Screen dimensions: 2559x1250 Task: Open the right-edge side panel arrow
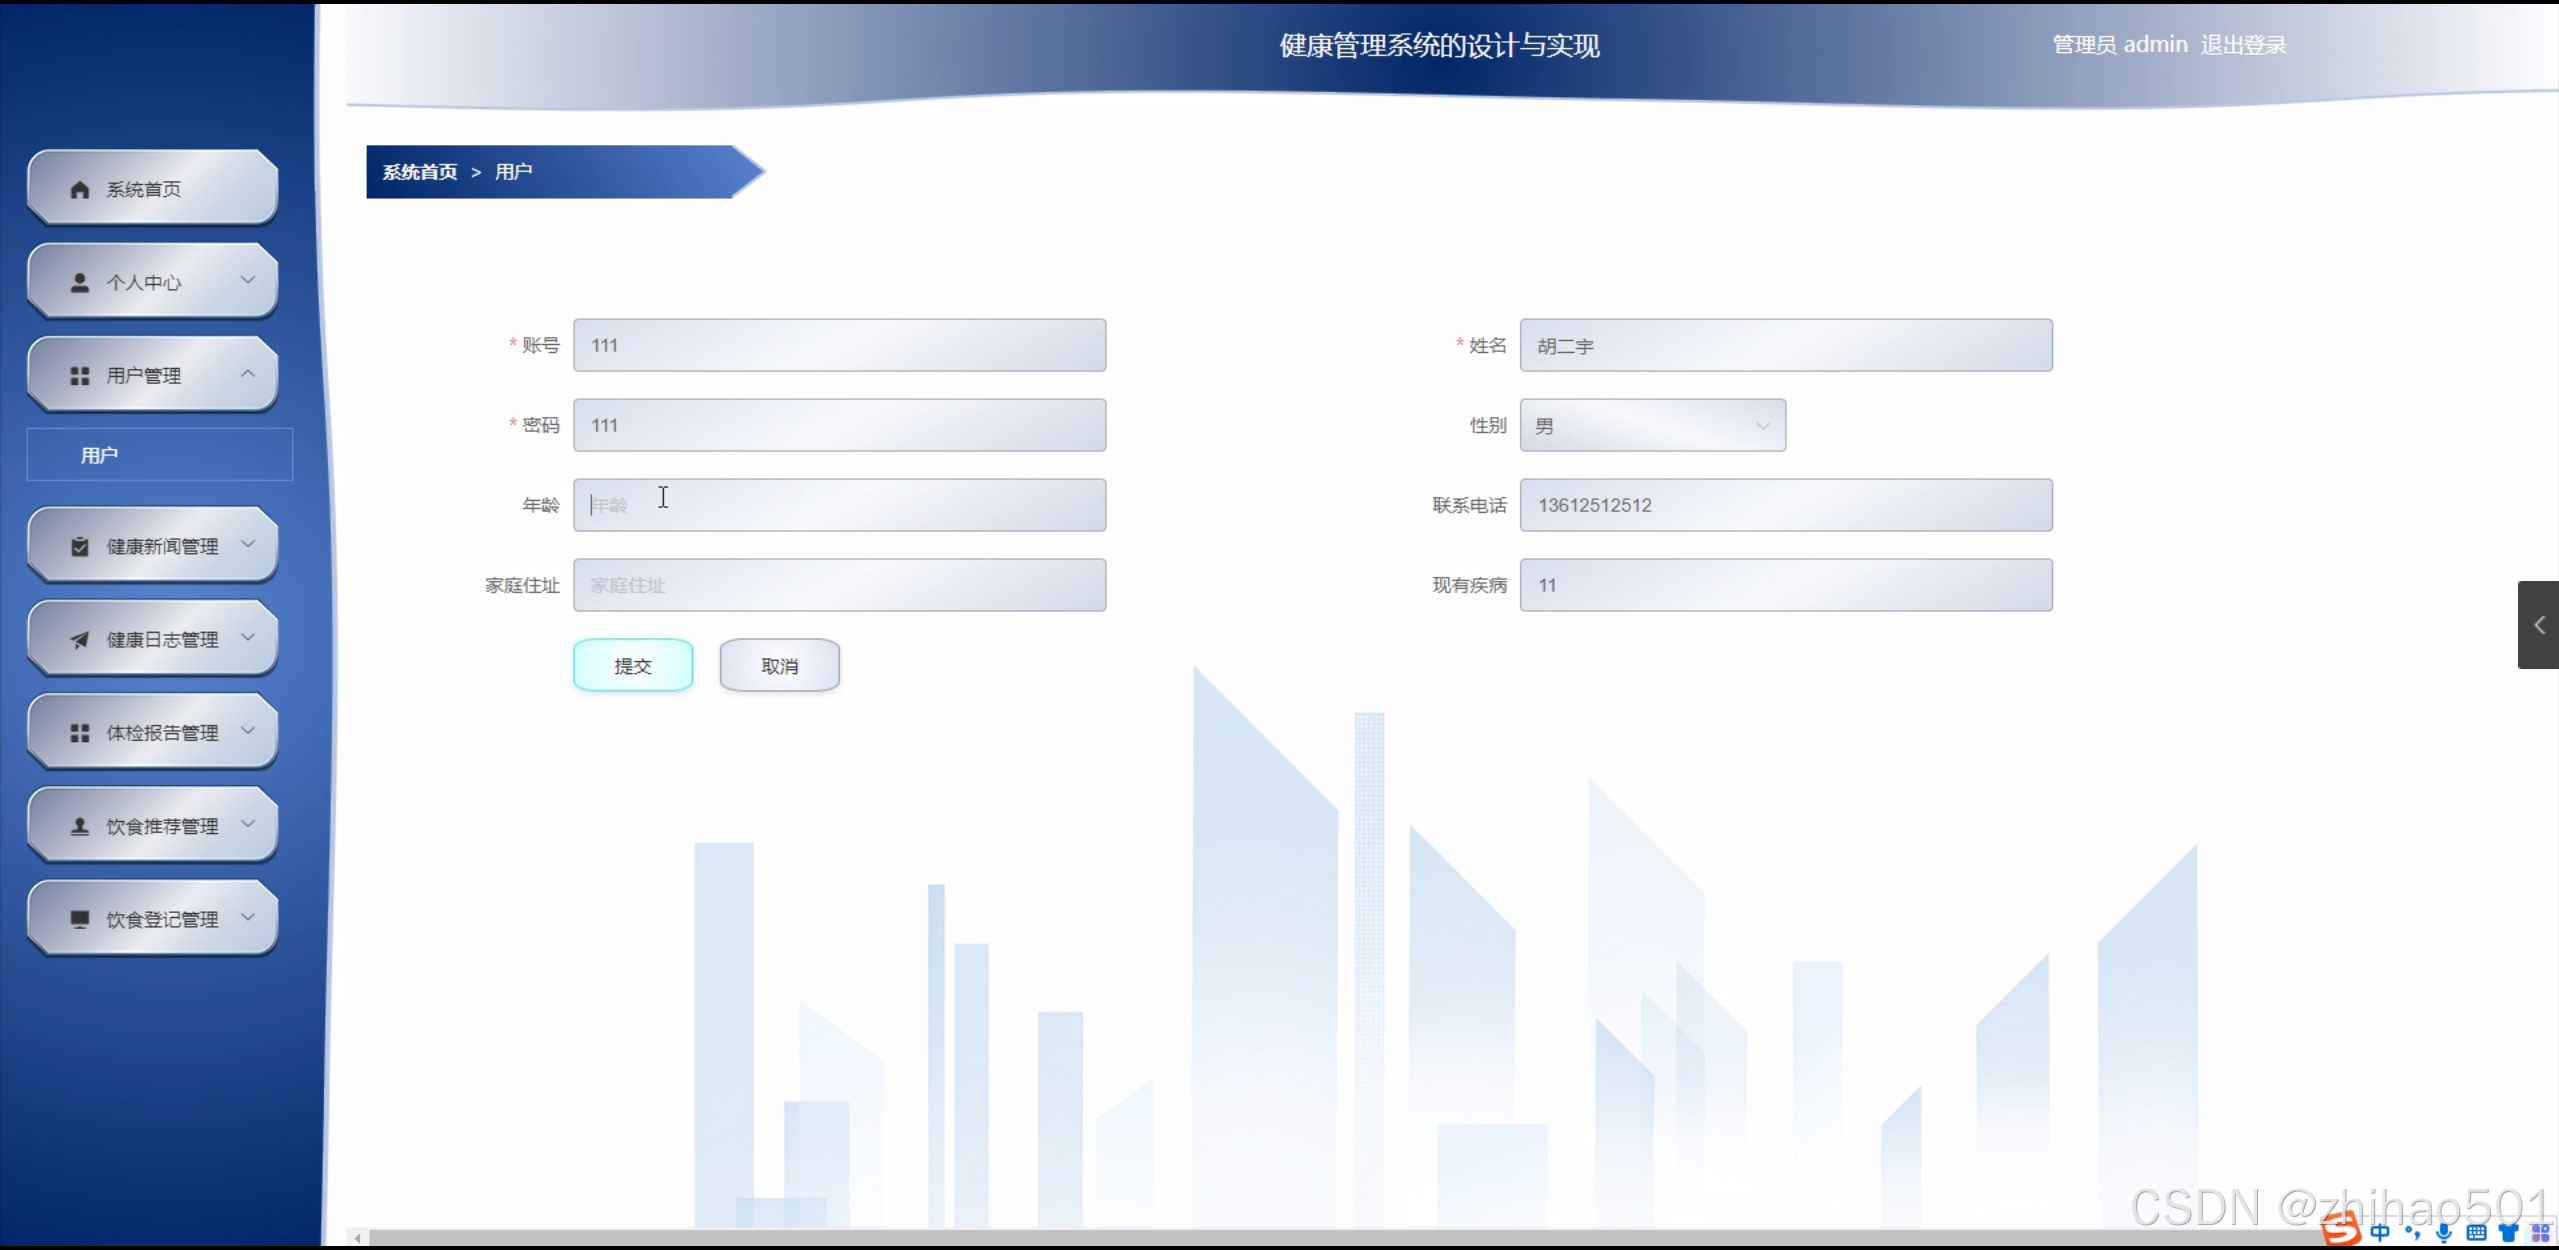(x=2538, y=625)
